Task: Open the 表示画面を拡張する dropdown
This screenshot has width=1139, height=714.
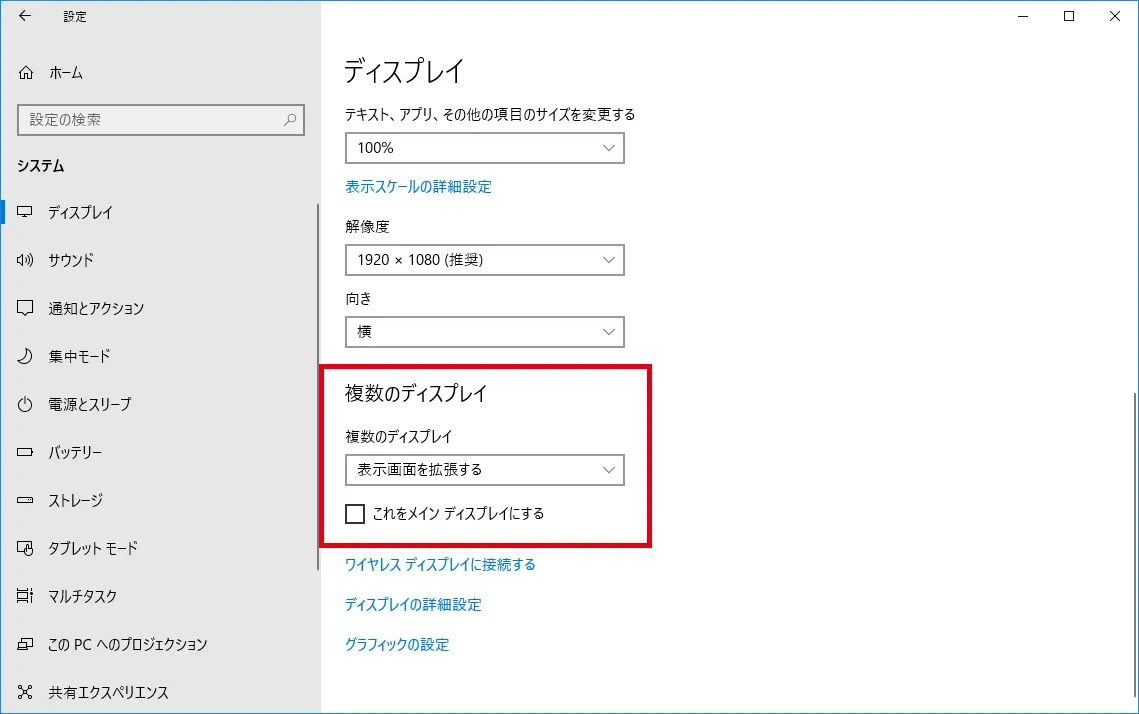Action: pos(485,470)
